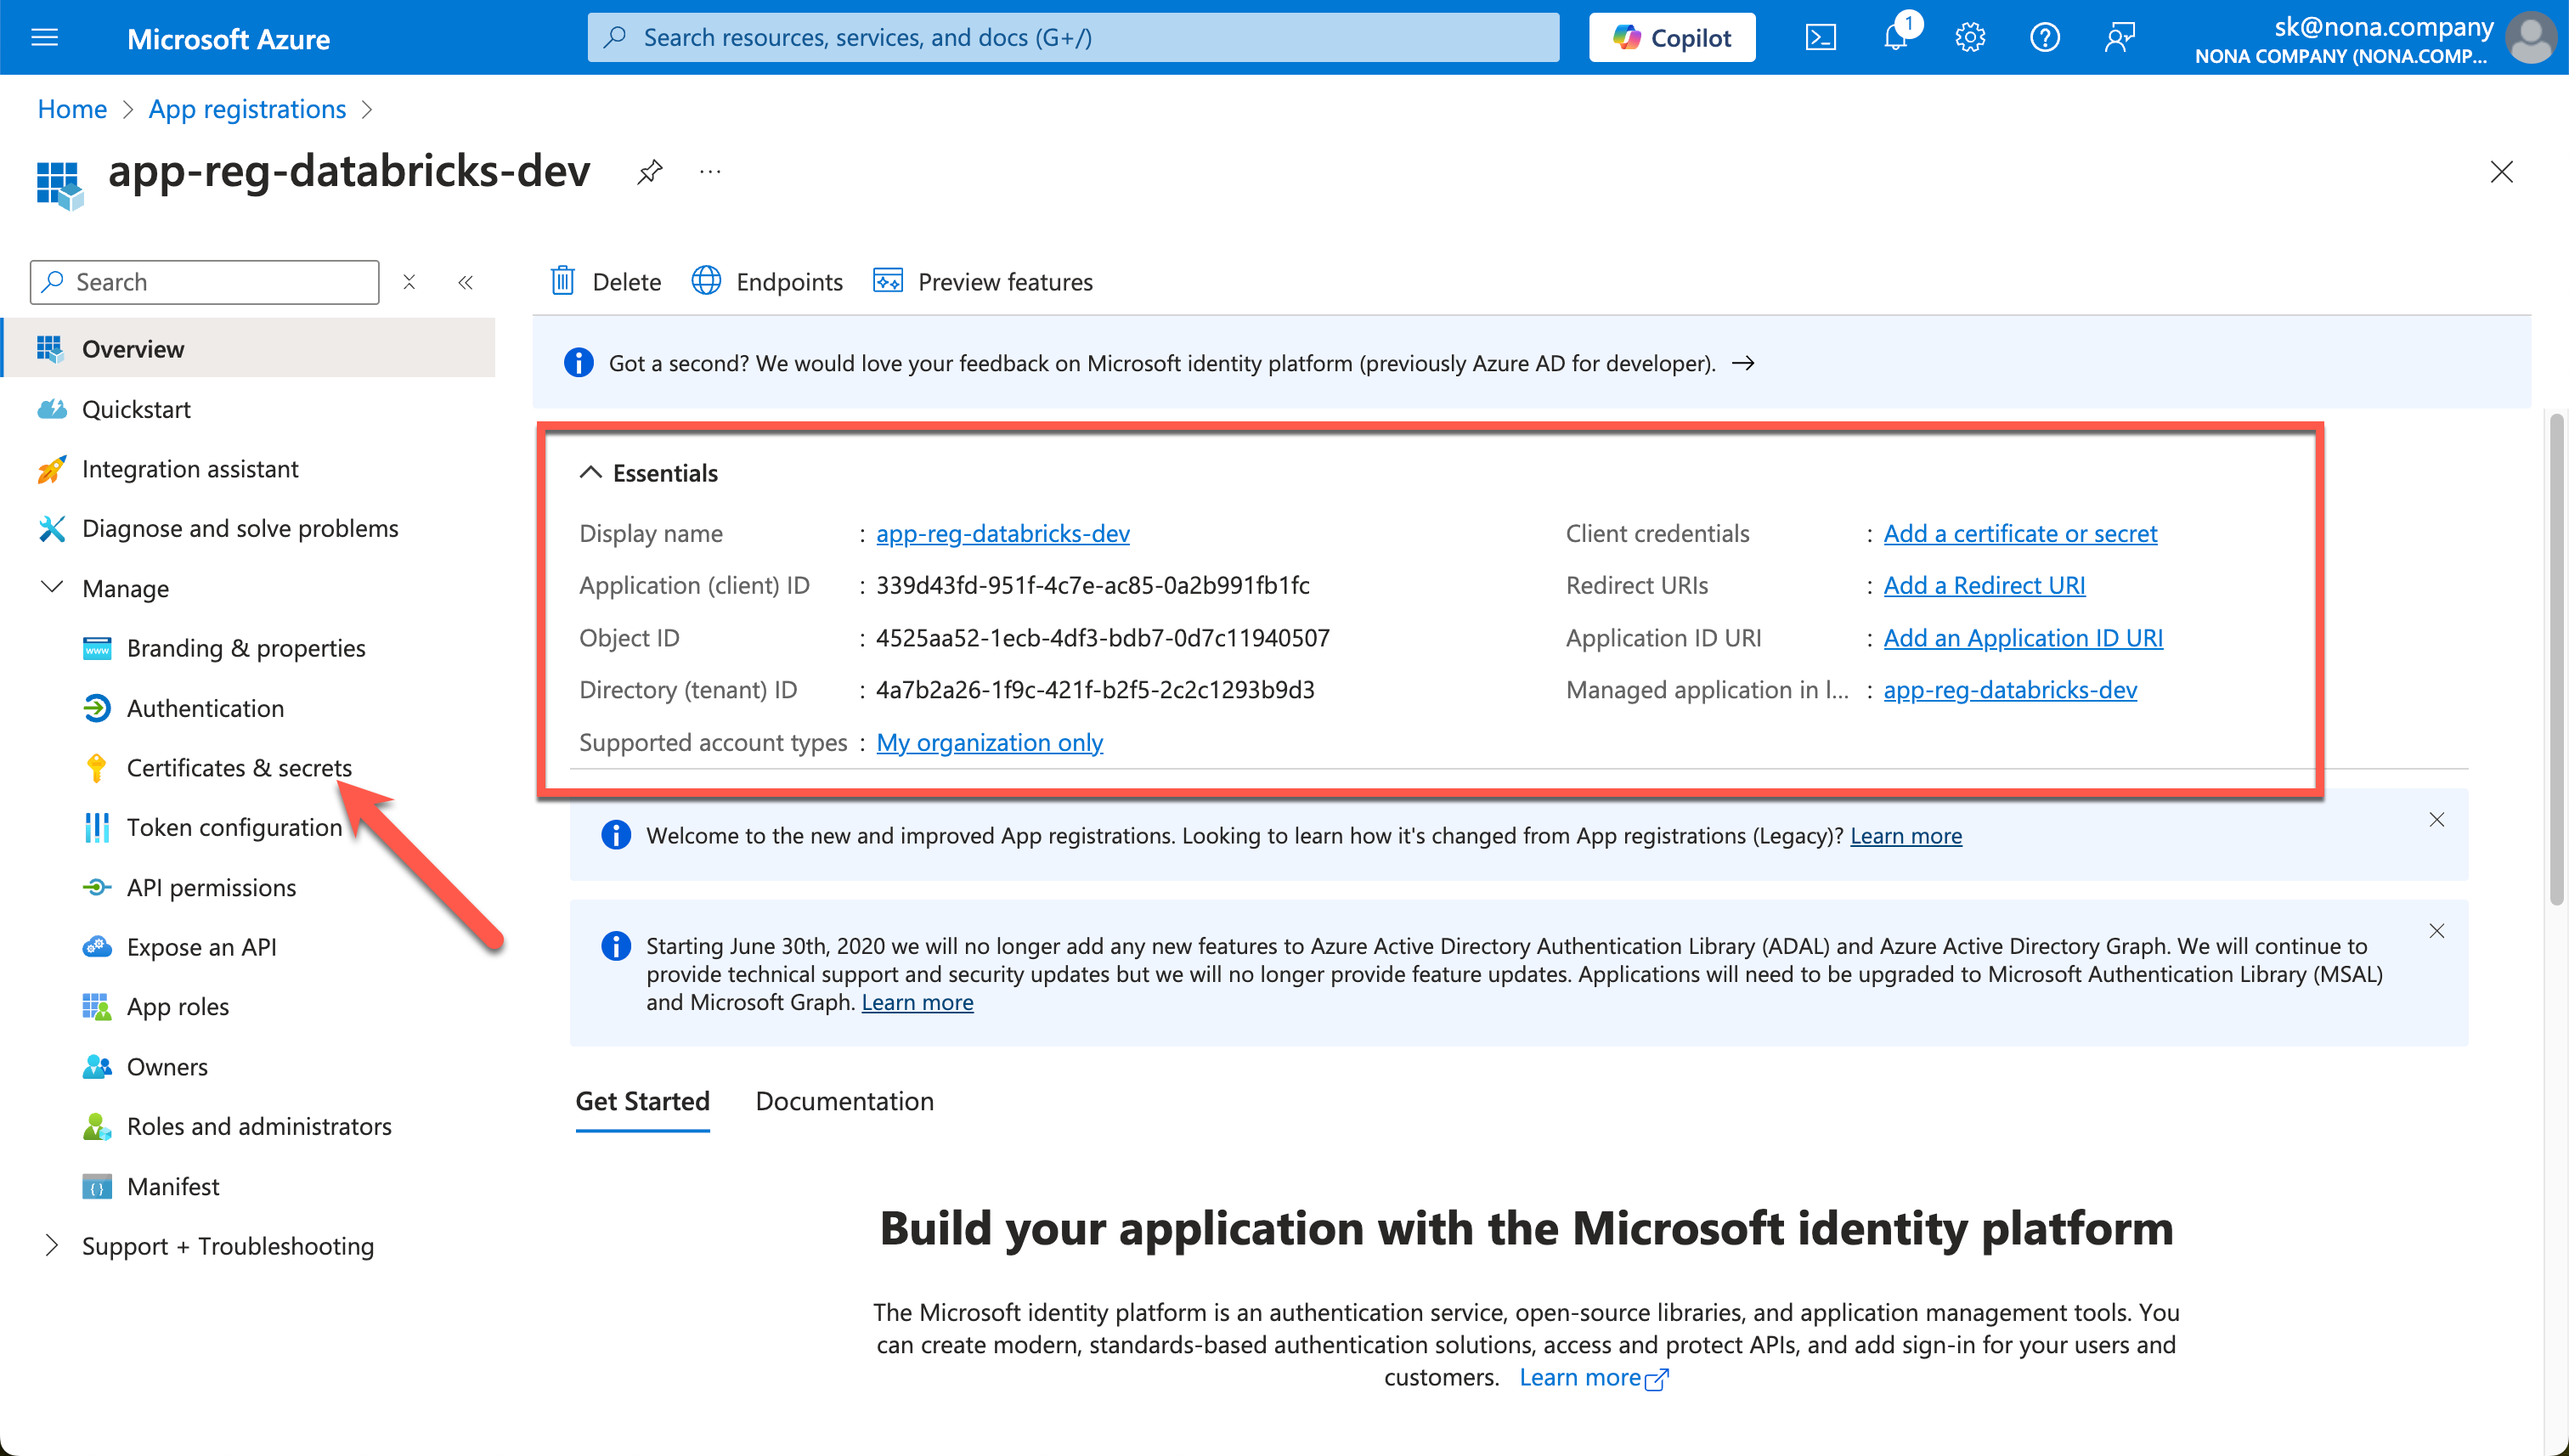Open Endpoints from the toolbar
The height and width of the screenshot is (1456, 2569).
(x=768, y=281)
